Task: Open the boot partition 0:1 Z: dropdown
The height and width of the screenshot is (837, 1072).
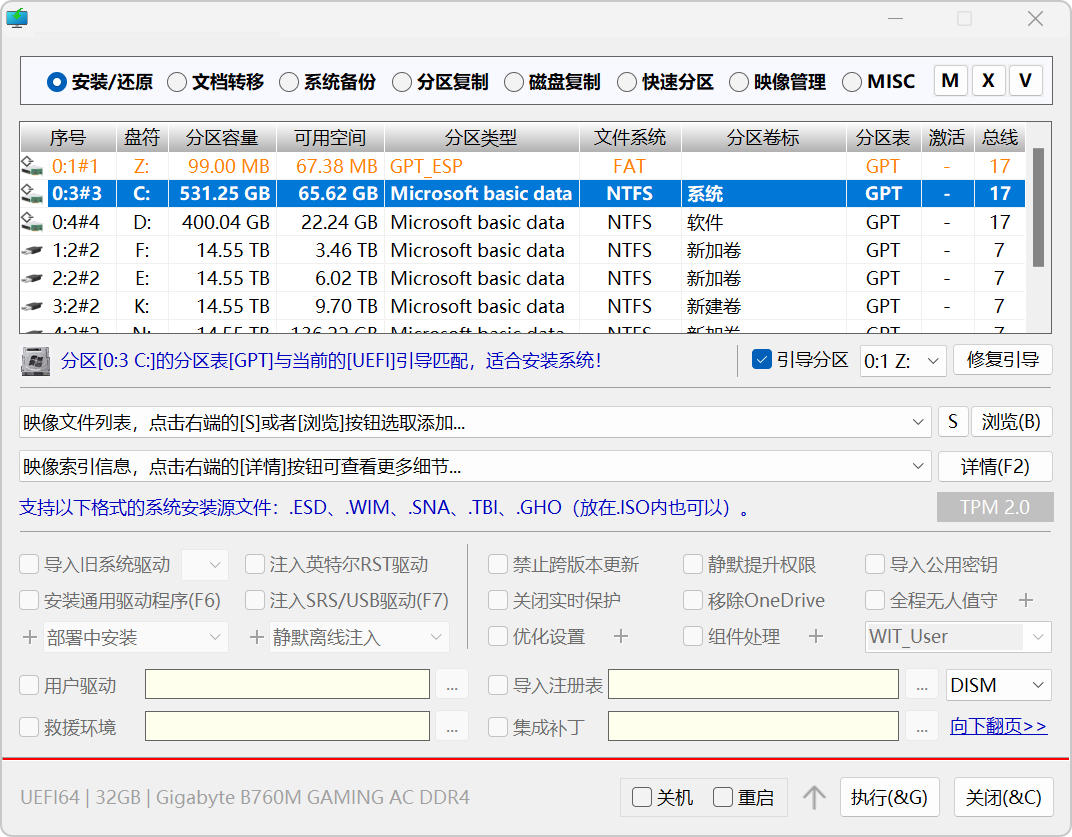Action: [903, 361]
